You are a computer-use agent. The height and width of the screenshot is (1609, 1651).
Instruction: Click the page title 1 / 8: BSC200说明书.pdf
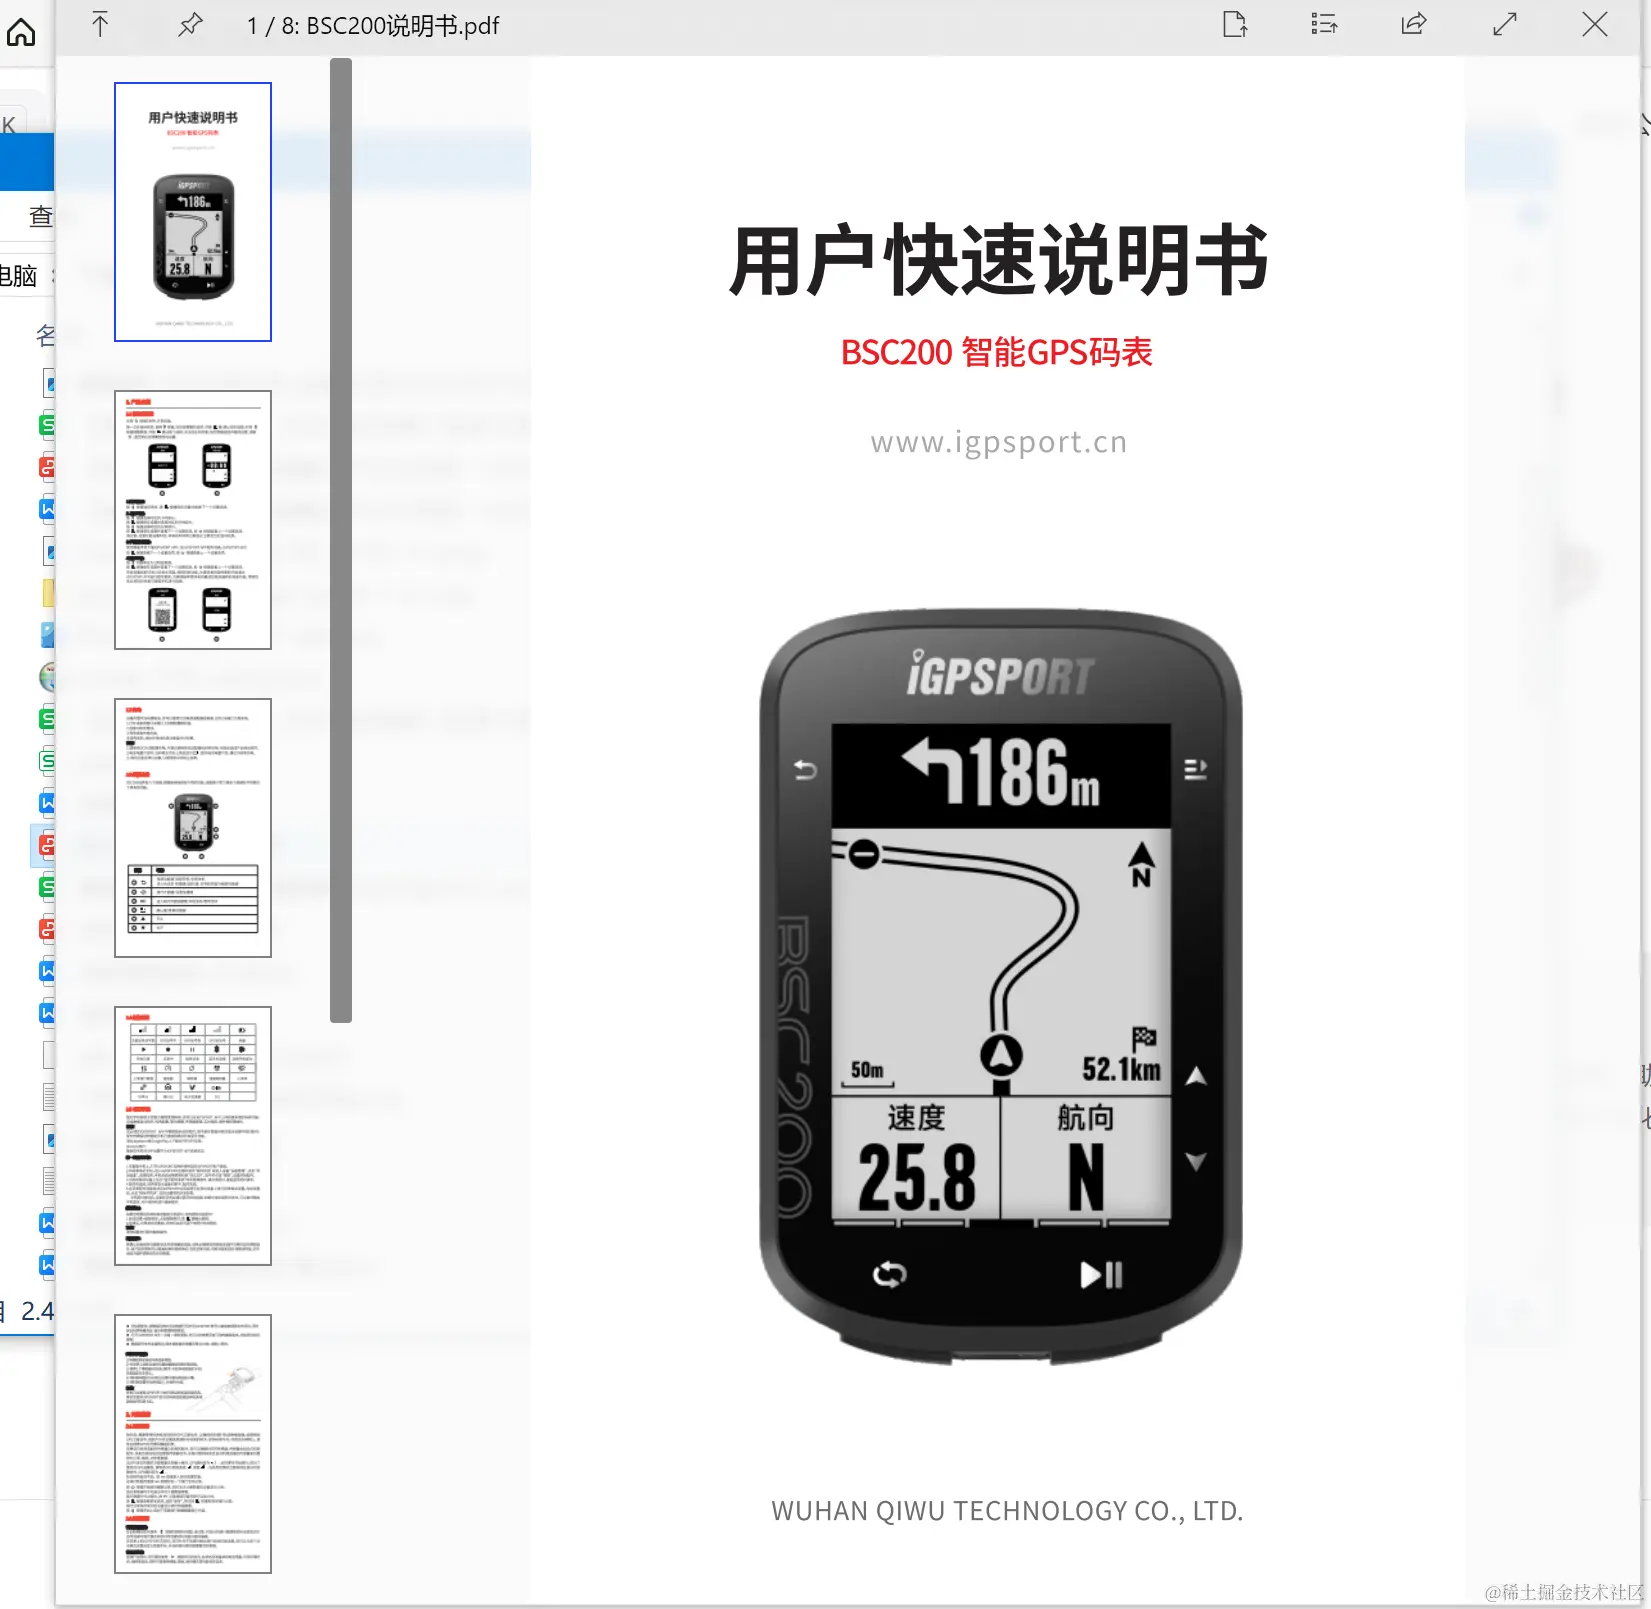point(373,26)
